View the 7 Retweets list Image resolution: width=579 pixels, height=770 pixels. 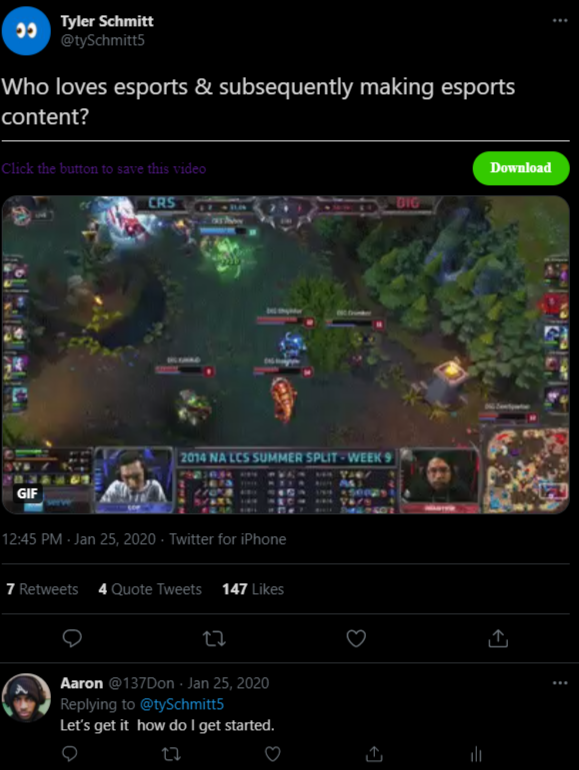pyautogui.click(x=42, y=589)
